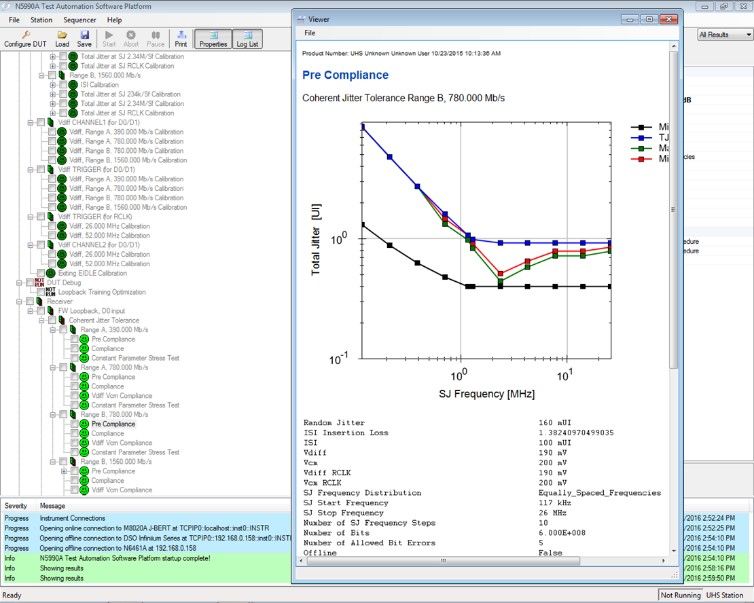
Task: Click the Viewer scroll down arrow
Action: (673, 552)
